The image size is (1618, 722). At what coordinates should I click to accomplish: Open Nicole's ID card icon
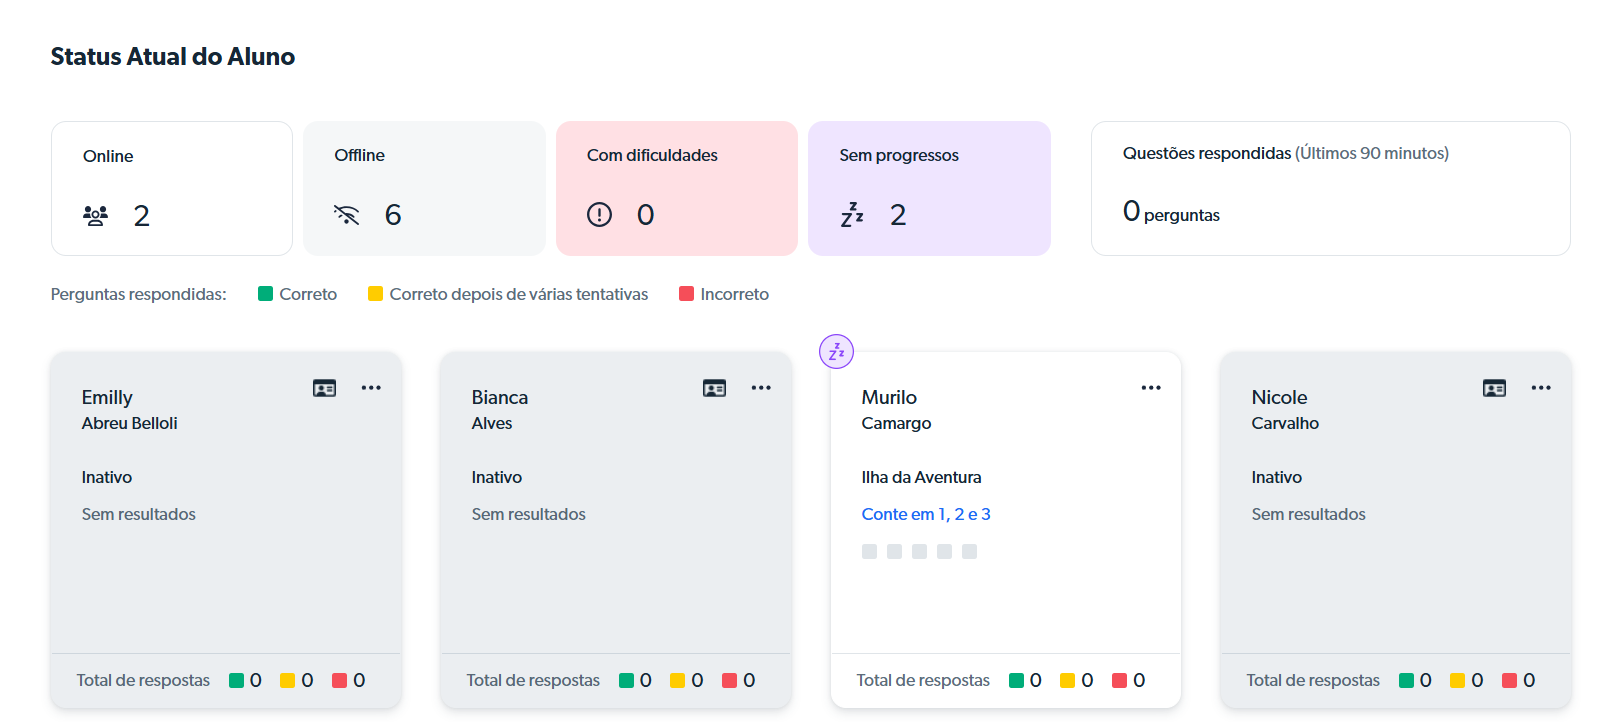(1494, 388)
